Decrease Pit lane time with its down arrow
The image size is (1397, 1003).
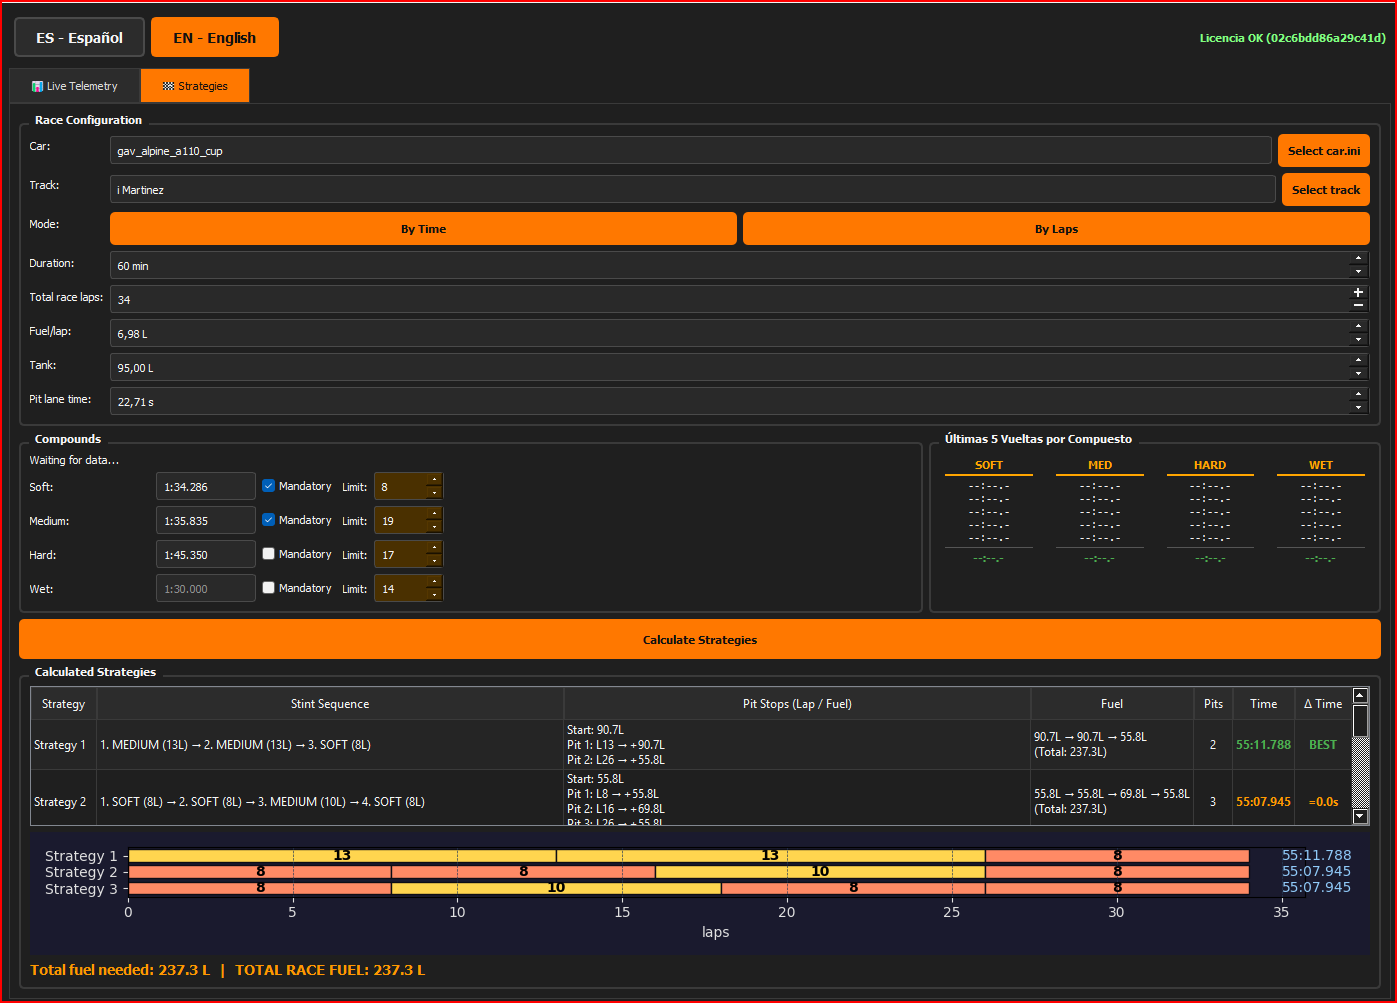coord(1358,408)
